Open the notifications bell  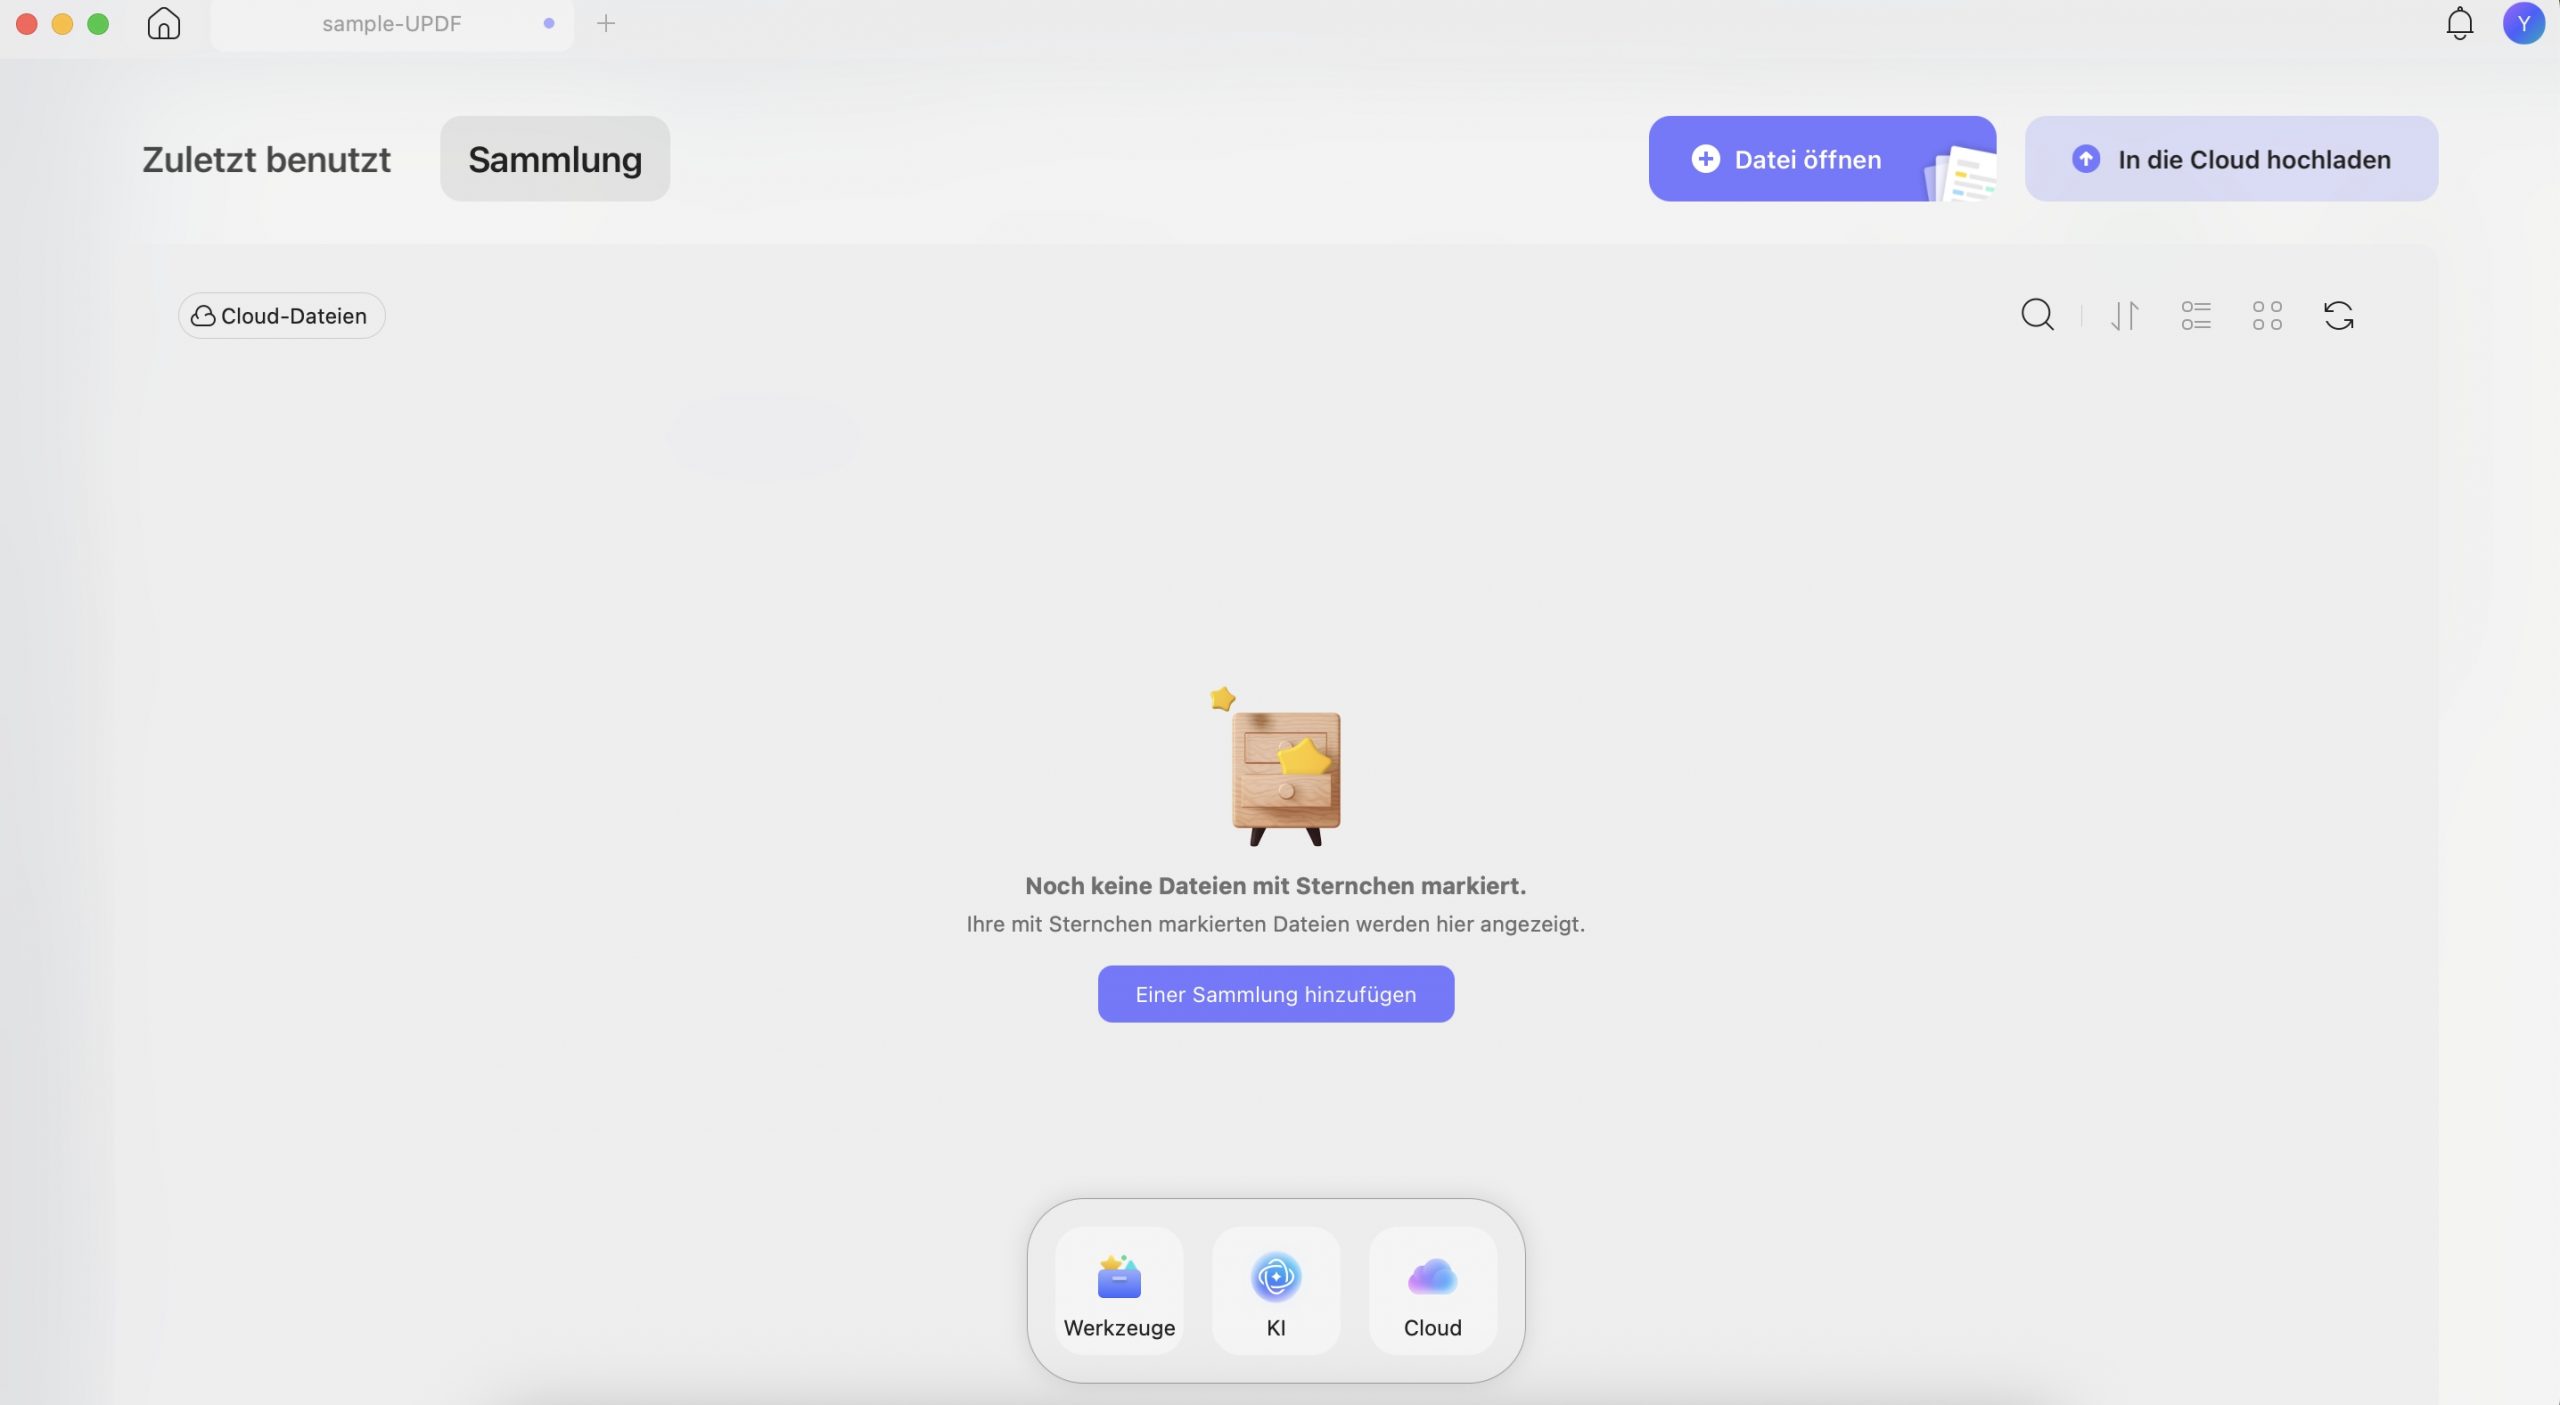[2459, 23]
